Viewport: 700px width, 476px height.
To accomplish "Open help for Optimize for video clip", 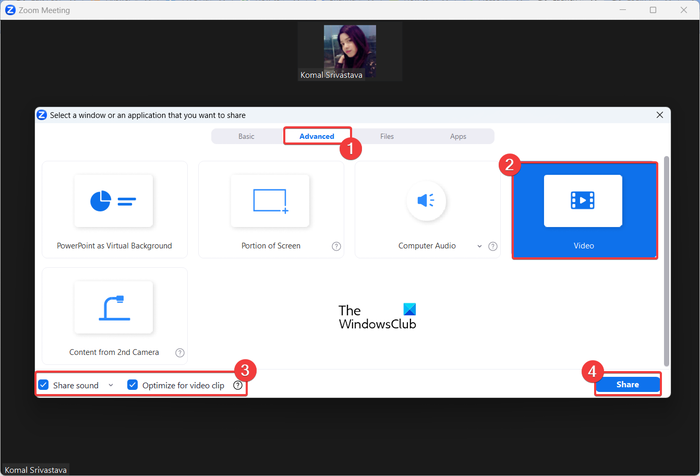I will click(238, 385).
